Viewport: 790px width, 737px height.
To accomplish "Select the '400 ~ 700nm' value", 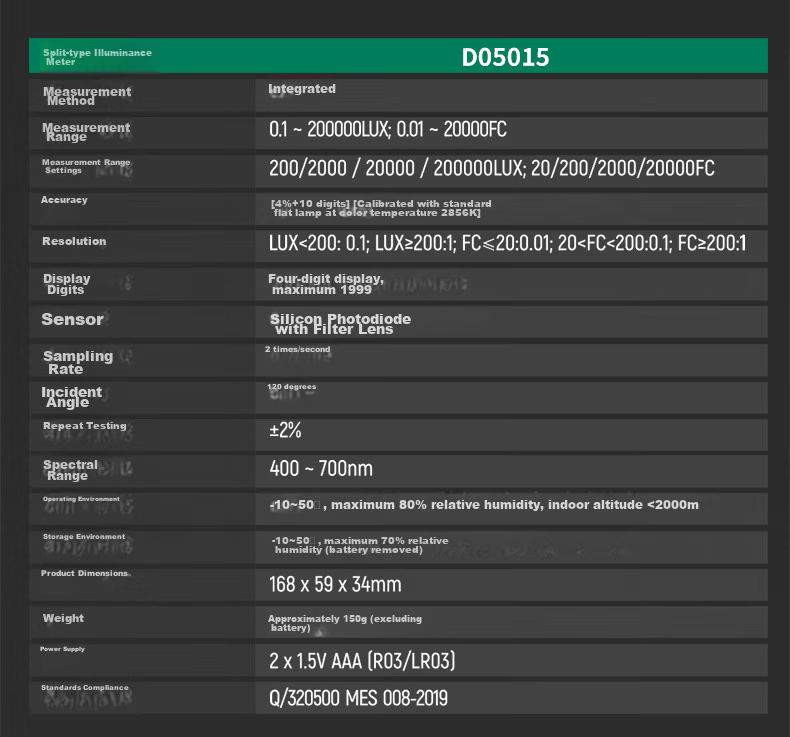I will (321, 468).
